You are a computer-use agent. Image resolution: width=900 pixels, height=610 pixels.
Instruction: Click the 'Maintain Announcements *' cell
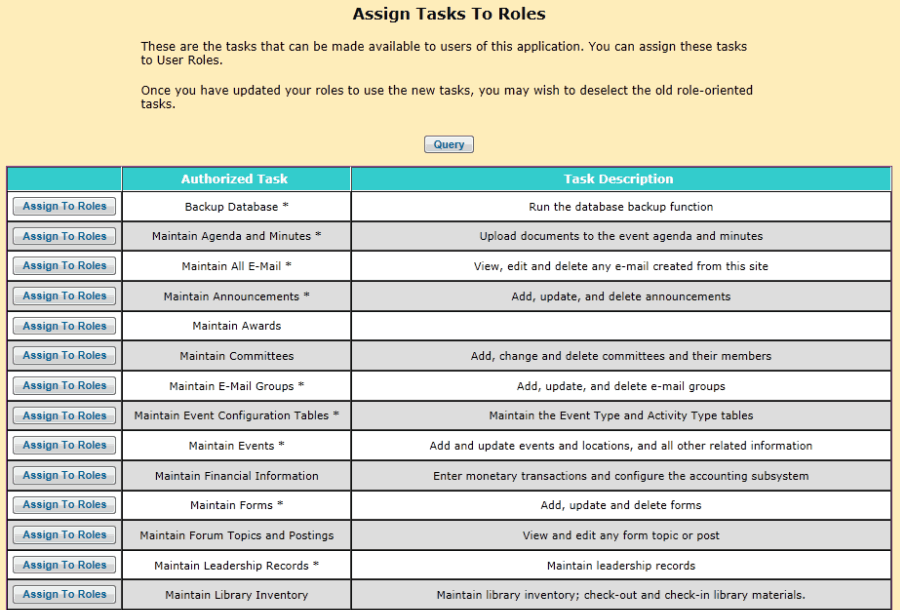point(236,296)
